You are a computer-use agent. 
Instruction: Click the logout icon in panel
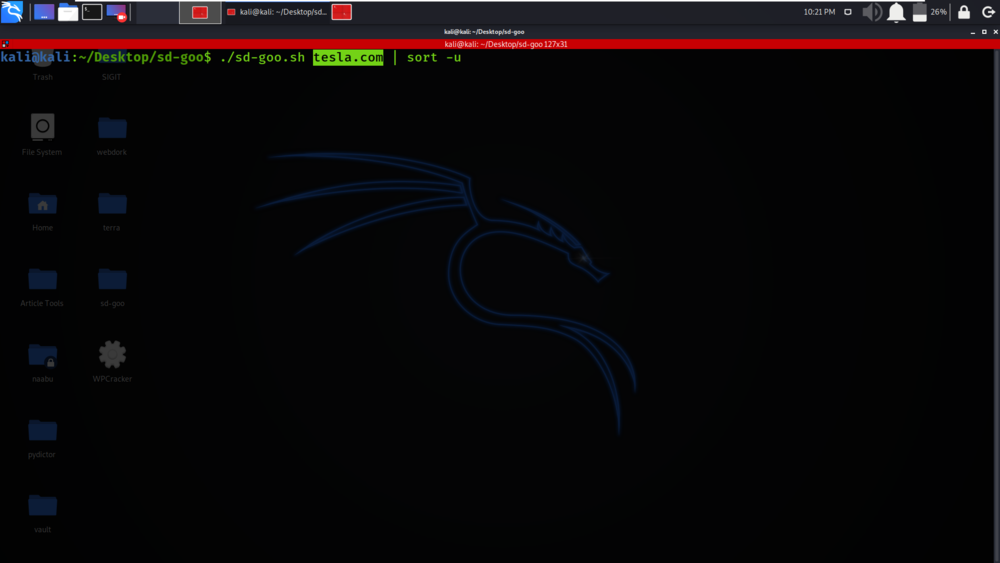(x=988, y=11)
